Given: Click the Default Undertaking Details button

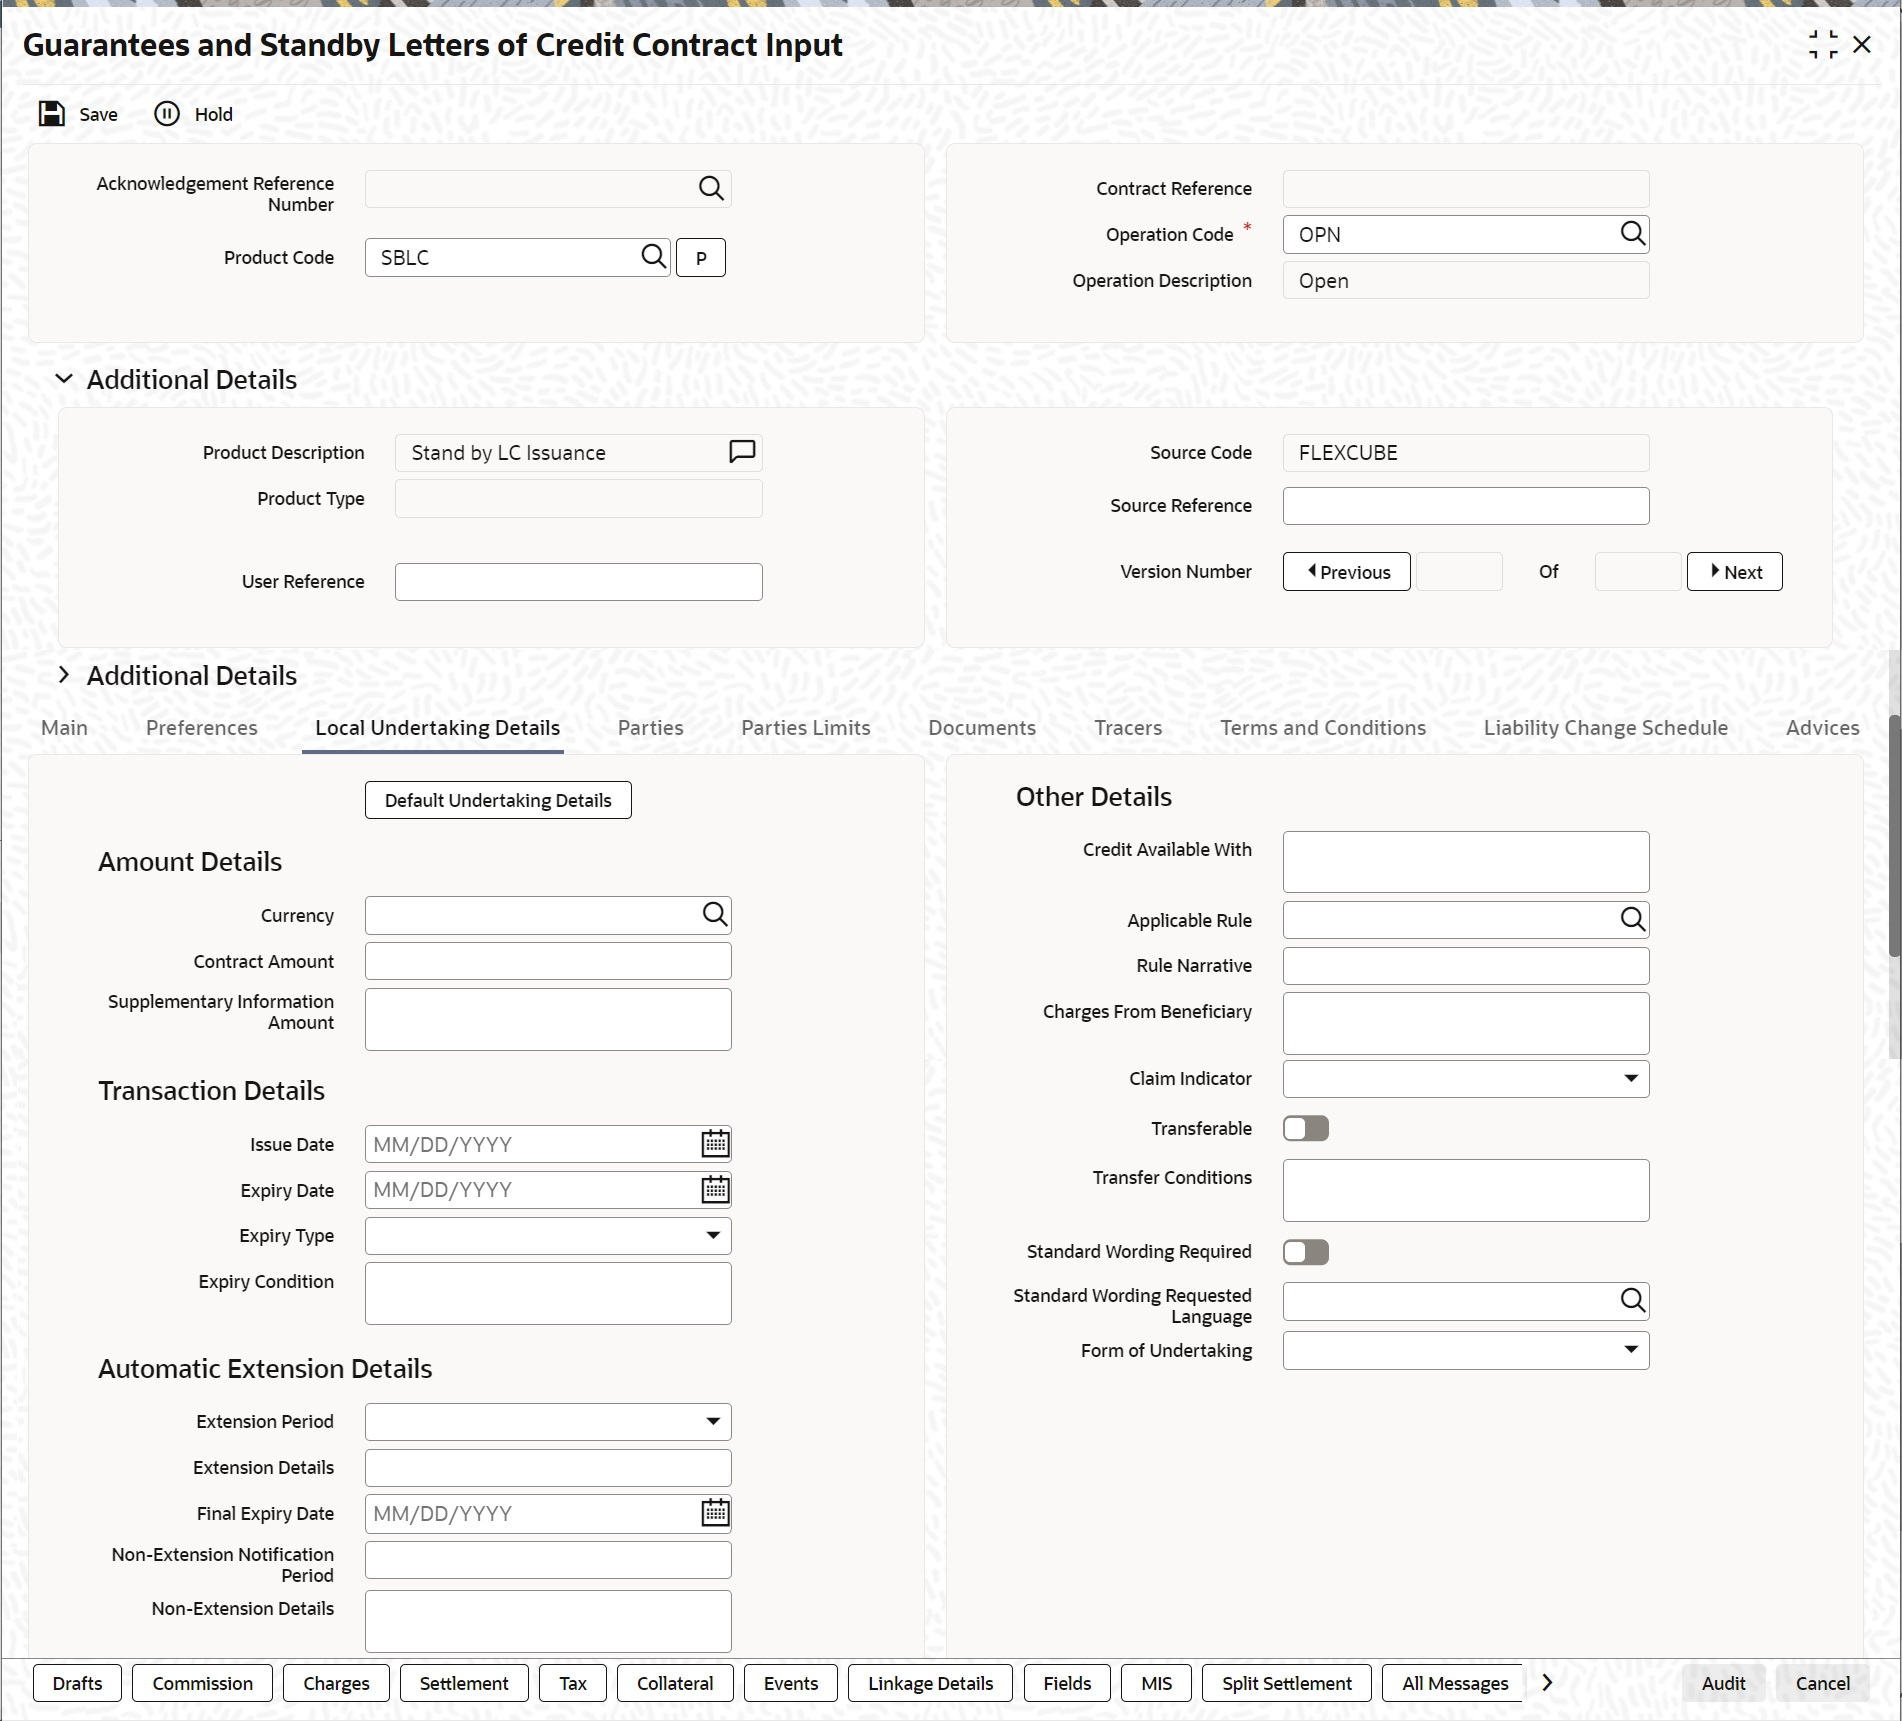Looking at the screenshot, I should (x=498, y=800).
